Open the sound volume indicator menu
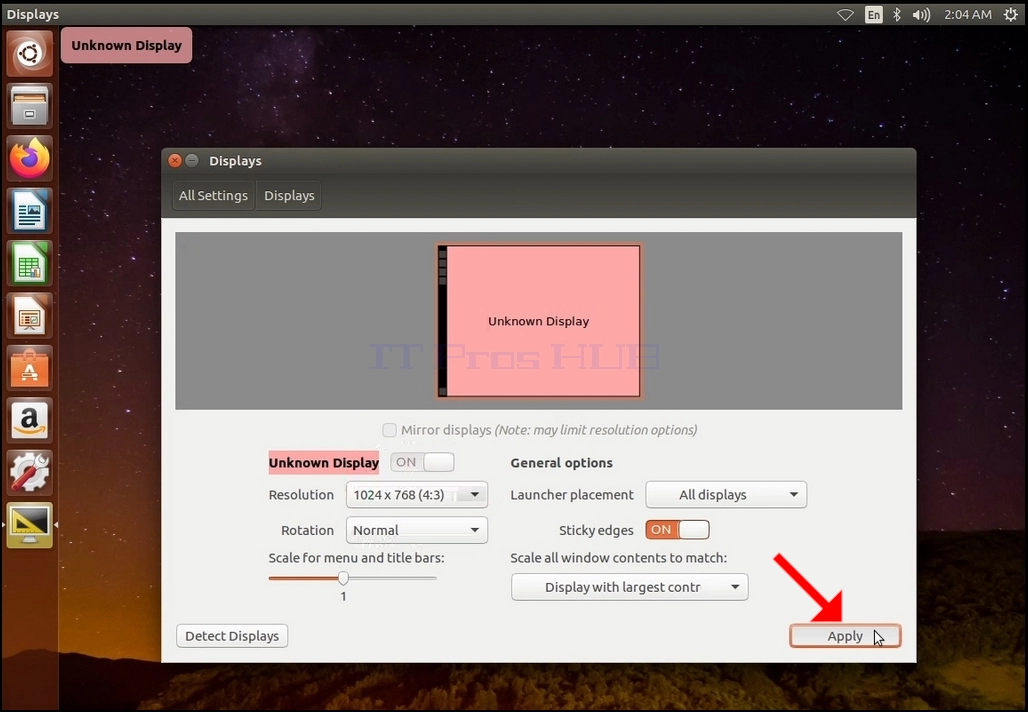The width and height of the screenshot is (1028, 712). (921, 14)
